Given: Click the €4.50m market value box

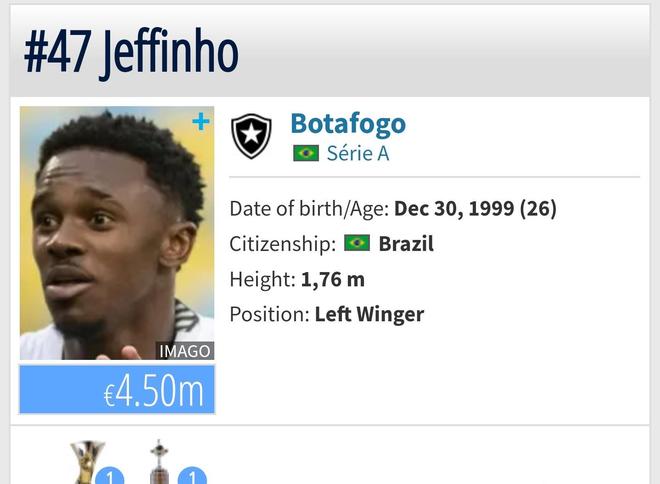Looking at the screenshot, I should tap(117, 389).
